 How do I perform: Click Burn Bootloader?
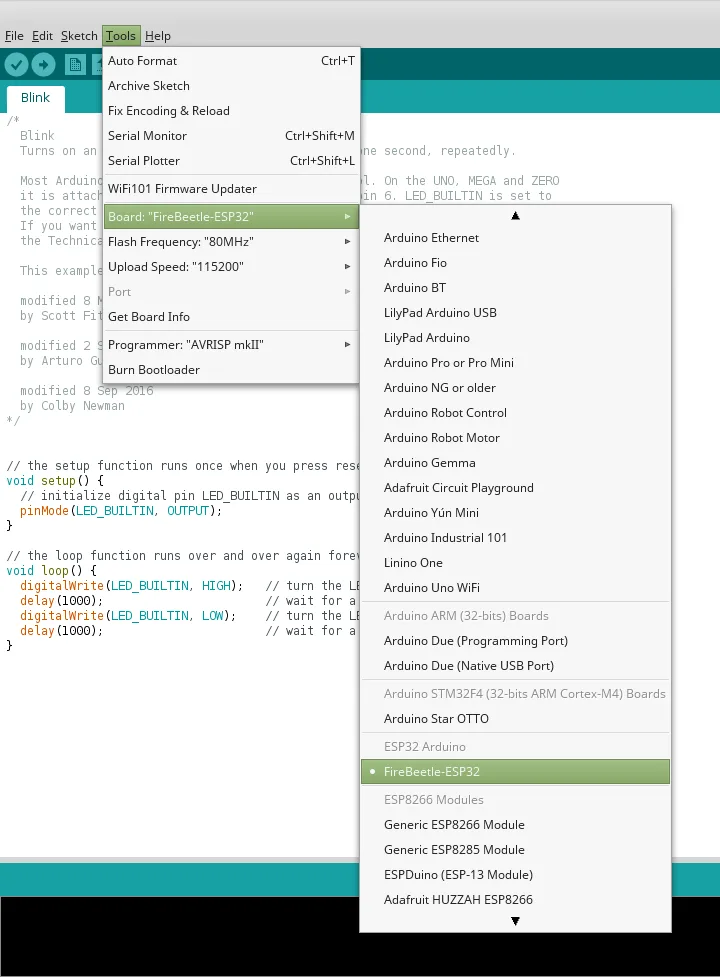(231, 369)
